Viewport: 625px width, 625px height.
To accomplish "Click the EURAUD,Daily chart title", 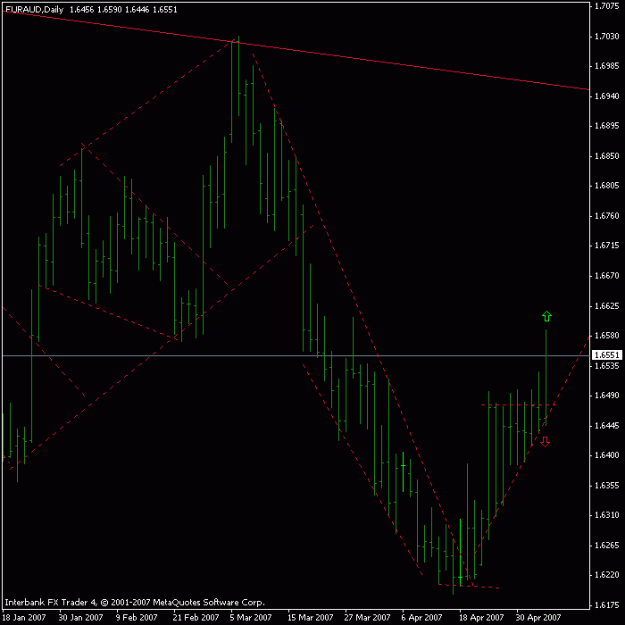I will click(x=34, y=10).
